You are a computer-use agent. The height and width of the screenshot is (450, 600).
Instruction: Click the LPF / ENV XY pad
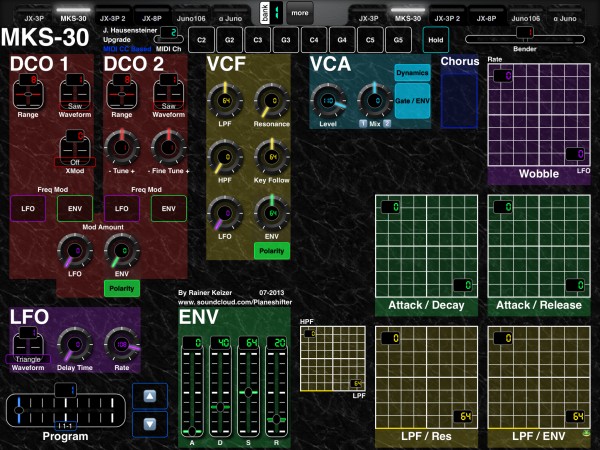tap(539, 377)
